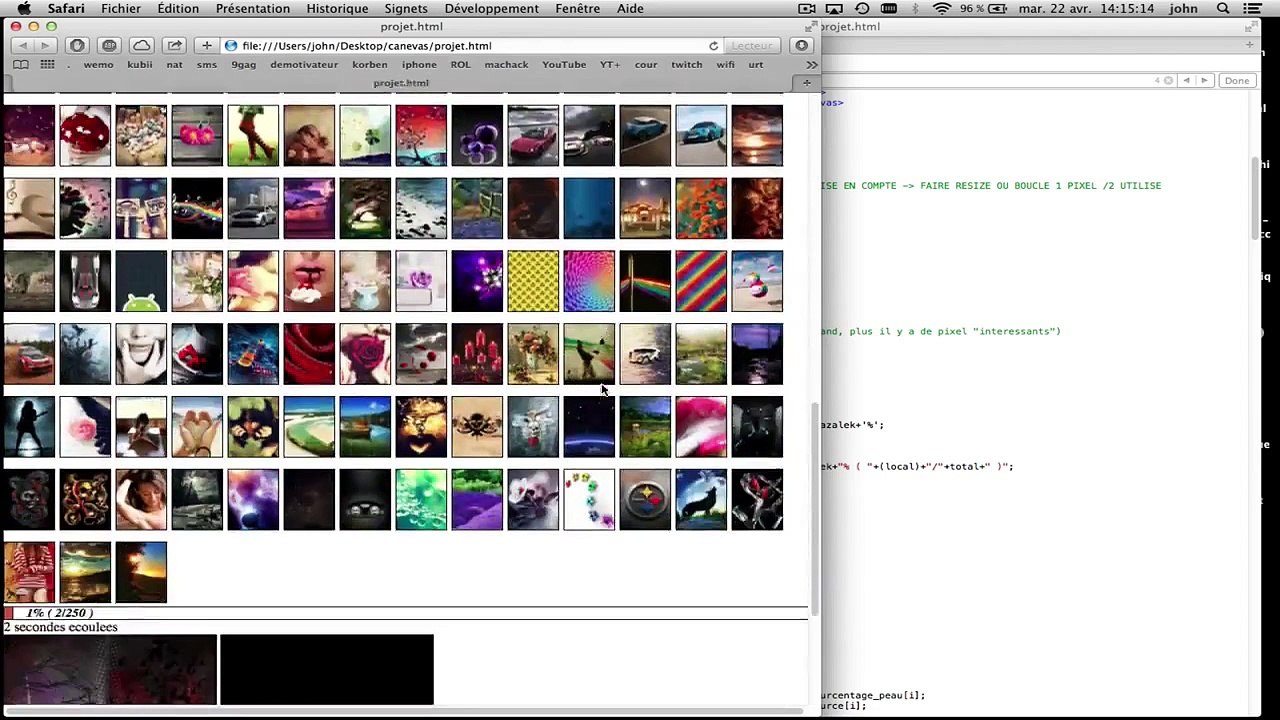Image resolution: width=1280 pixels, height=720 pixels.
Task: Select the green Android robot thumbnail
Action: pos(141,281)
